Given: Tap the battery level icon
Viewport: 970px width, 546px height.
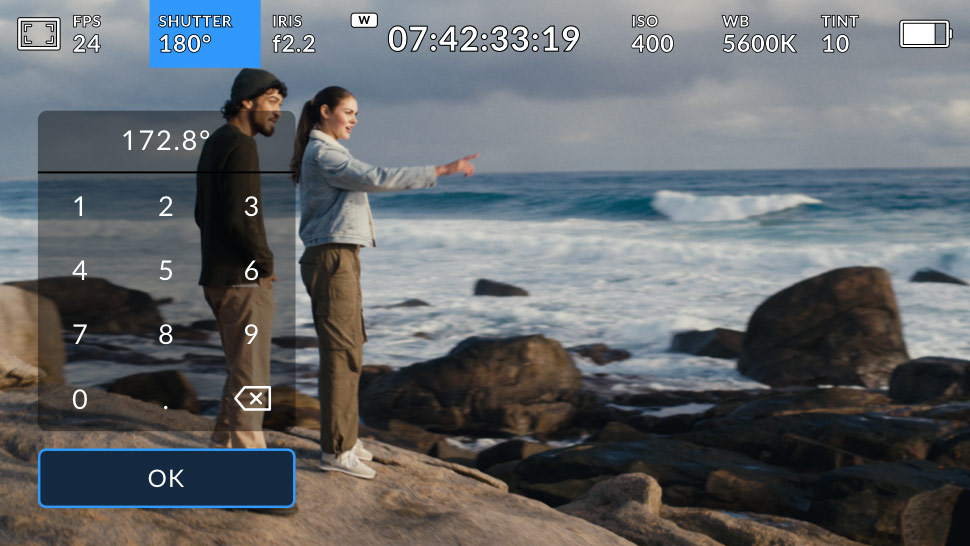Looking at the screenshot, I should 925,34.
